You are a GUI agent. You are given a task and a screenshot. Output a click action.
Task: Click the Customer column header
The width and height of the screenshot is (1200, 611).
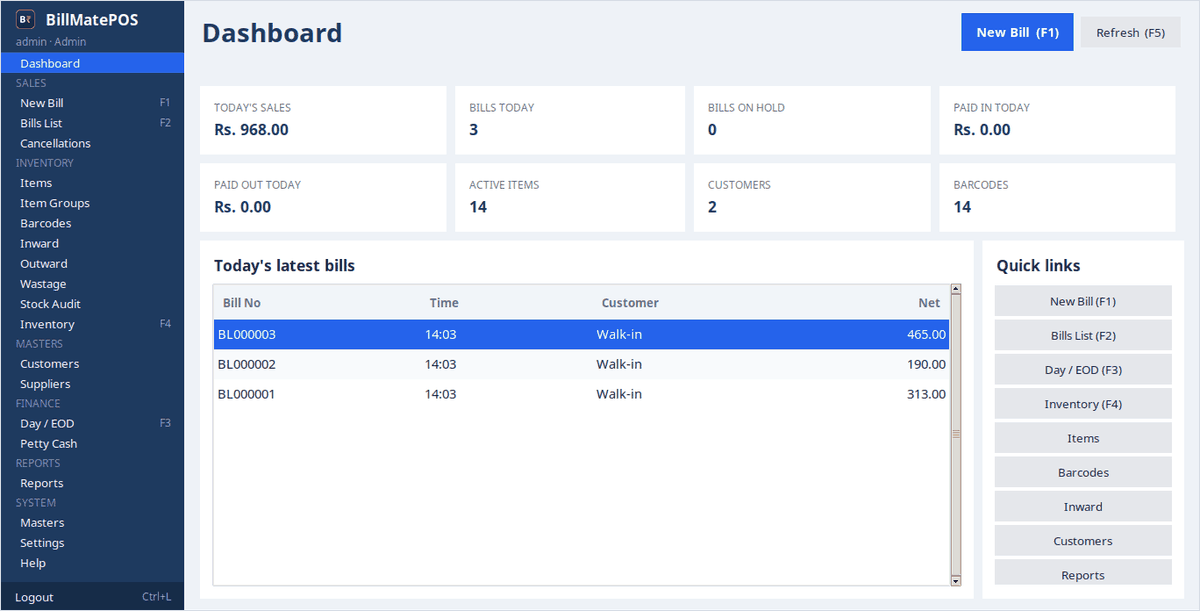coord(679,302)
